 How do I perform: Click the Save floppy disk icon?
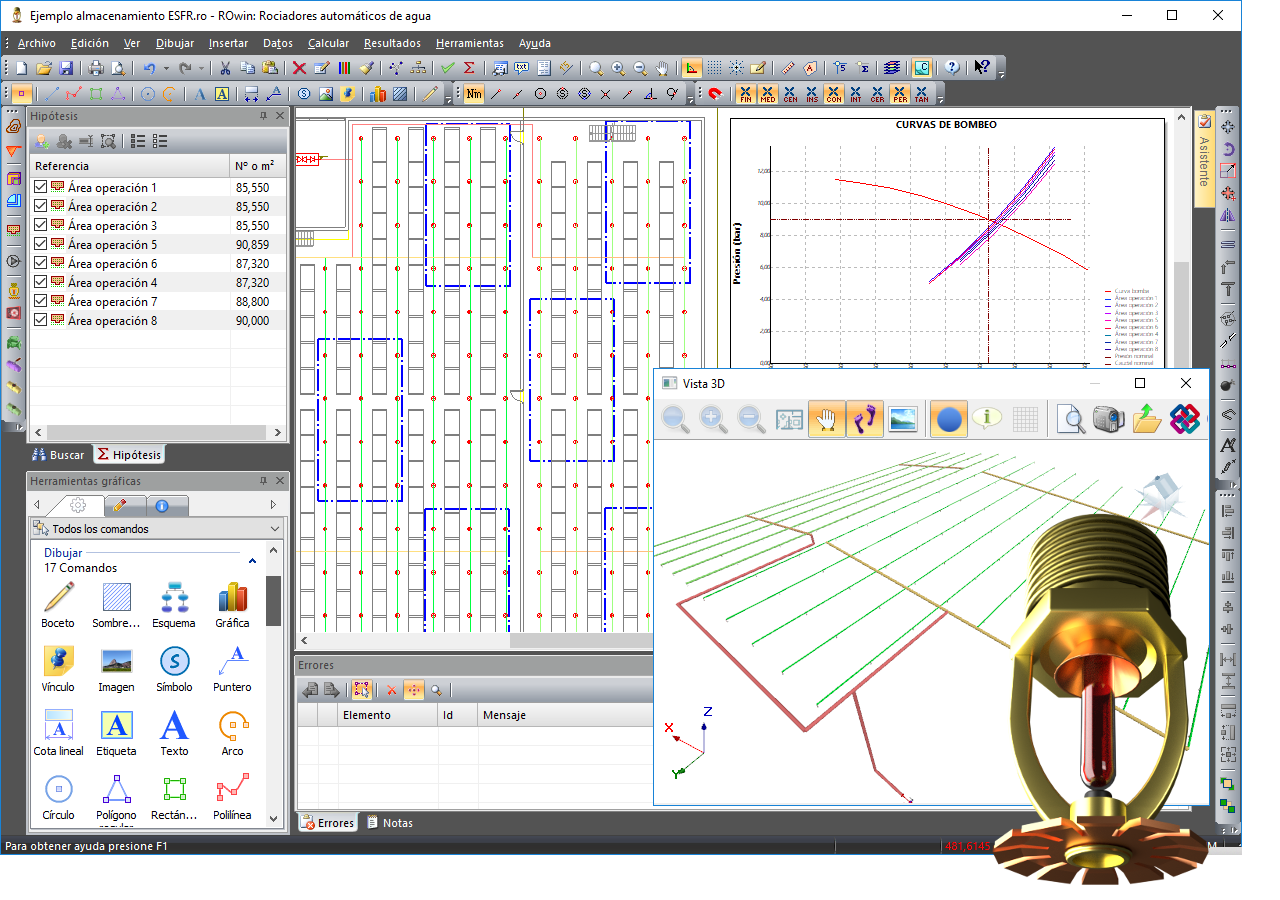tap(66, 68)
